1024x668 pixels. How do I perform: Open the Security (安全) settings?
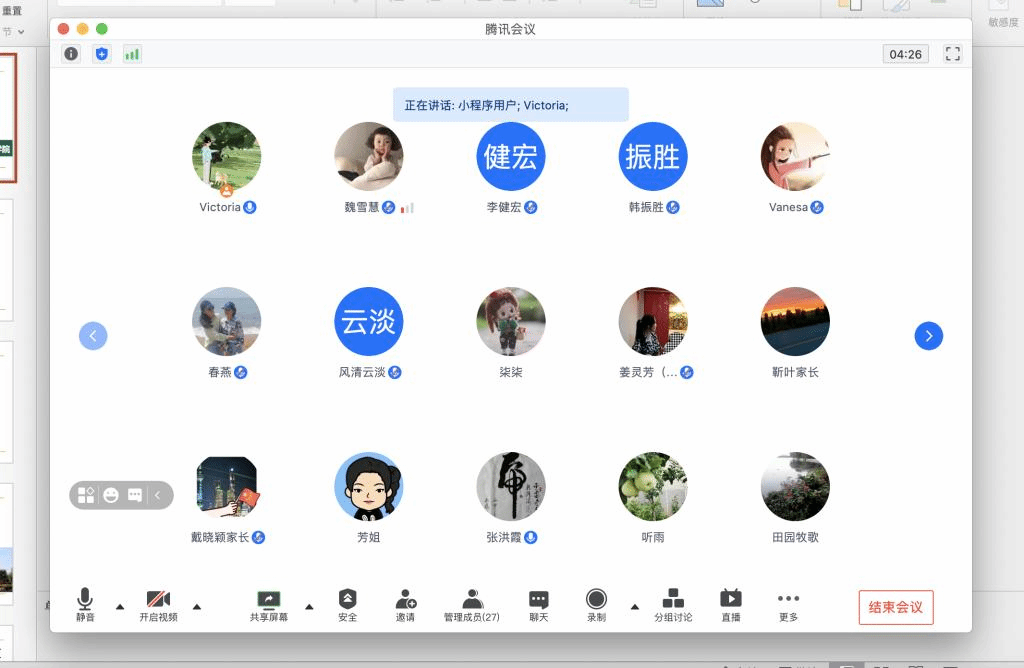(x=347, y=604)
